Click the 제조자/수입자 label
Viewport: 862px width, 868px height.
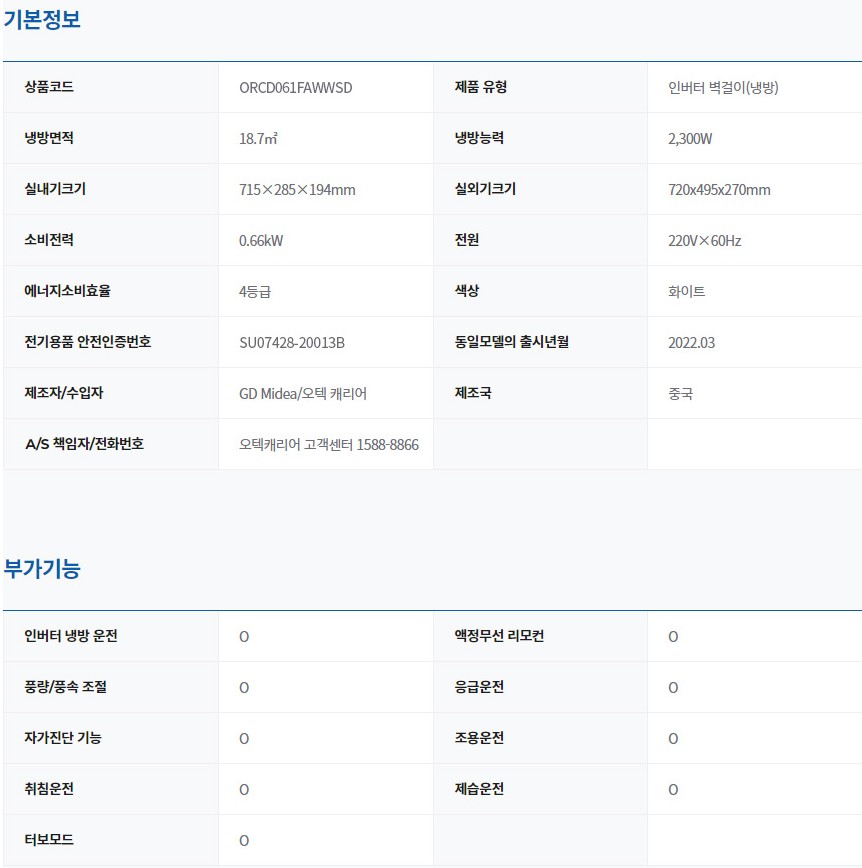click(x=64, y=392)
